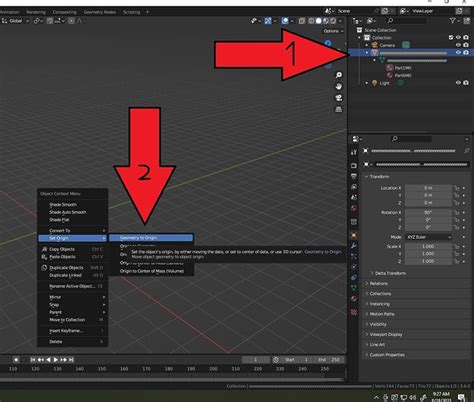Click the Location X value field

click(428, 188)
